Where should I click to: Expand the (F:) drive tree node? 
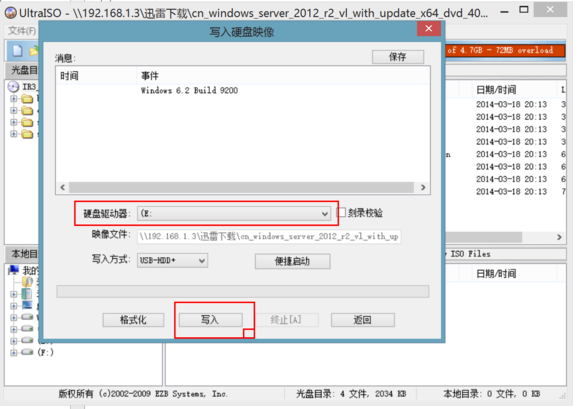point(14,352)
